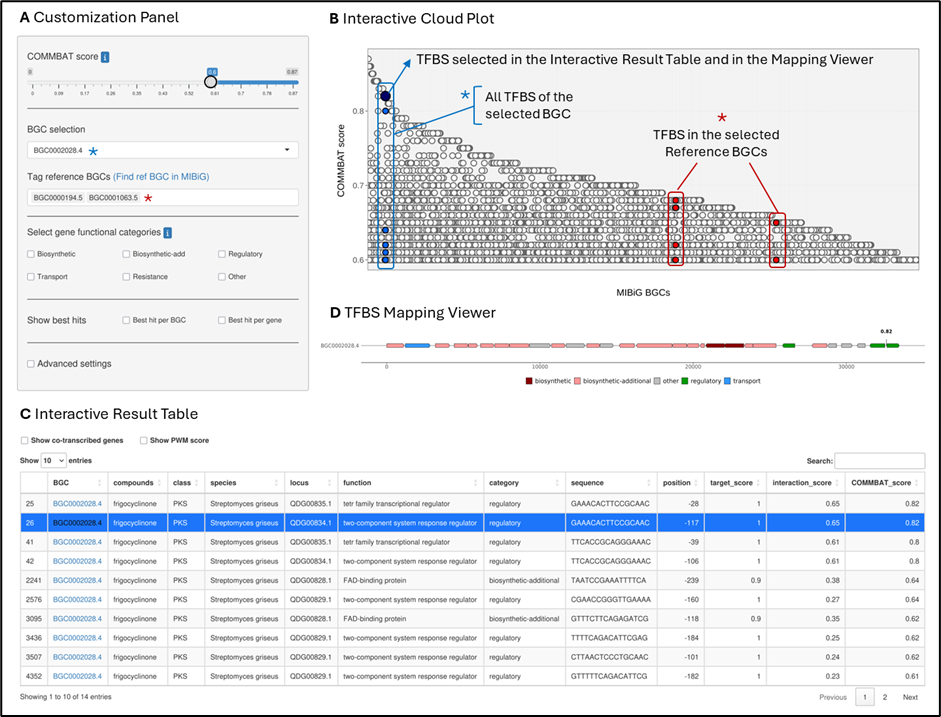
Task: Click the large dark-blue selected TFBS point
Action: 385,95
